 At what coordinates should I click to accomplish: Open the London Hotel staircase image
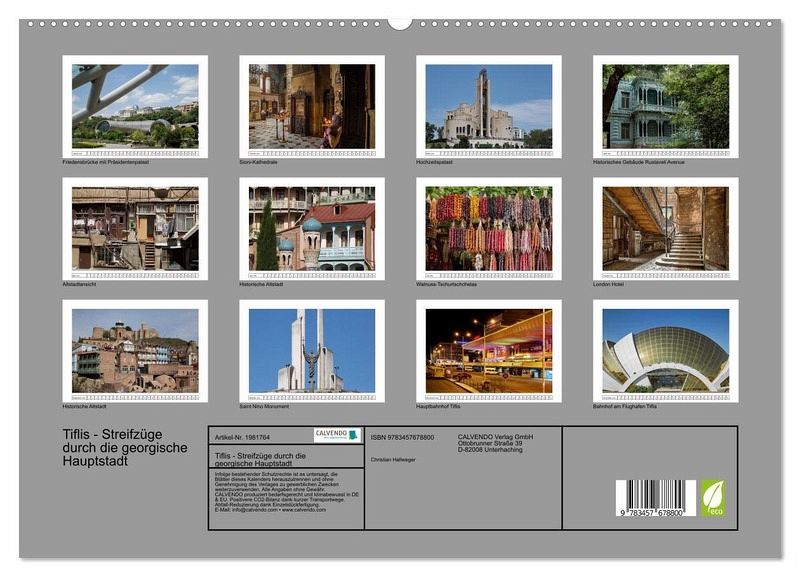click(665, 228)
